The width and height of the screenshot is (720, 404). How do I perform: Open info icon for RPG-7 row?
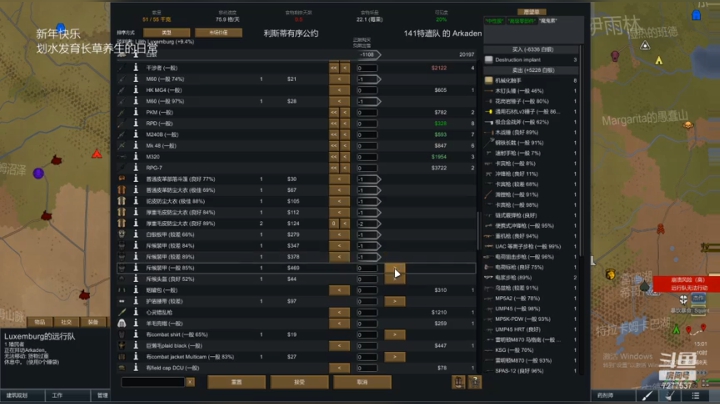point(135,168)
